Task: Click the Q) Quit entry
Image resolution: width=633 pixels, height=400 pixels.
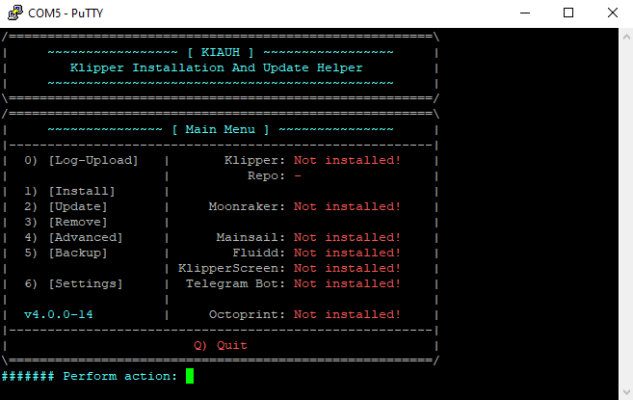Action: pos(220,346)
